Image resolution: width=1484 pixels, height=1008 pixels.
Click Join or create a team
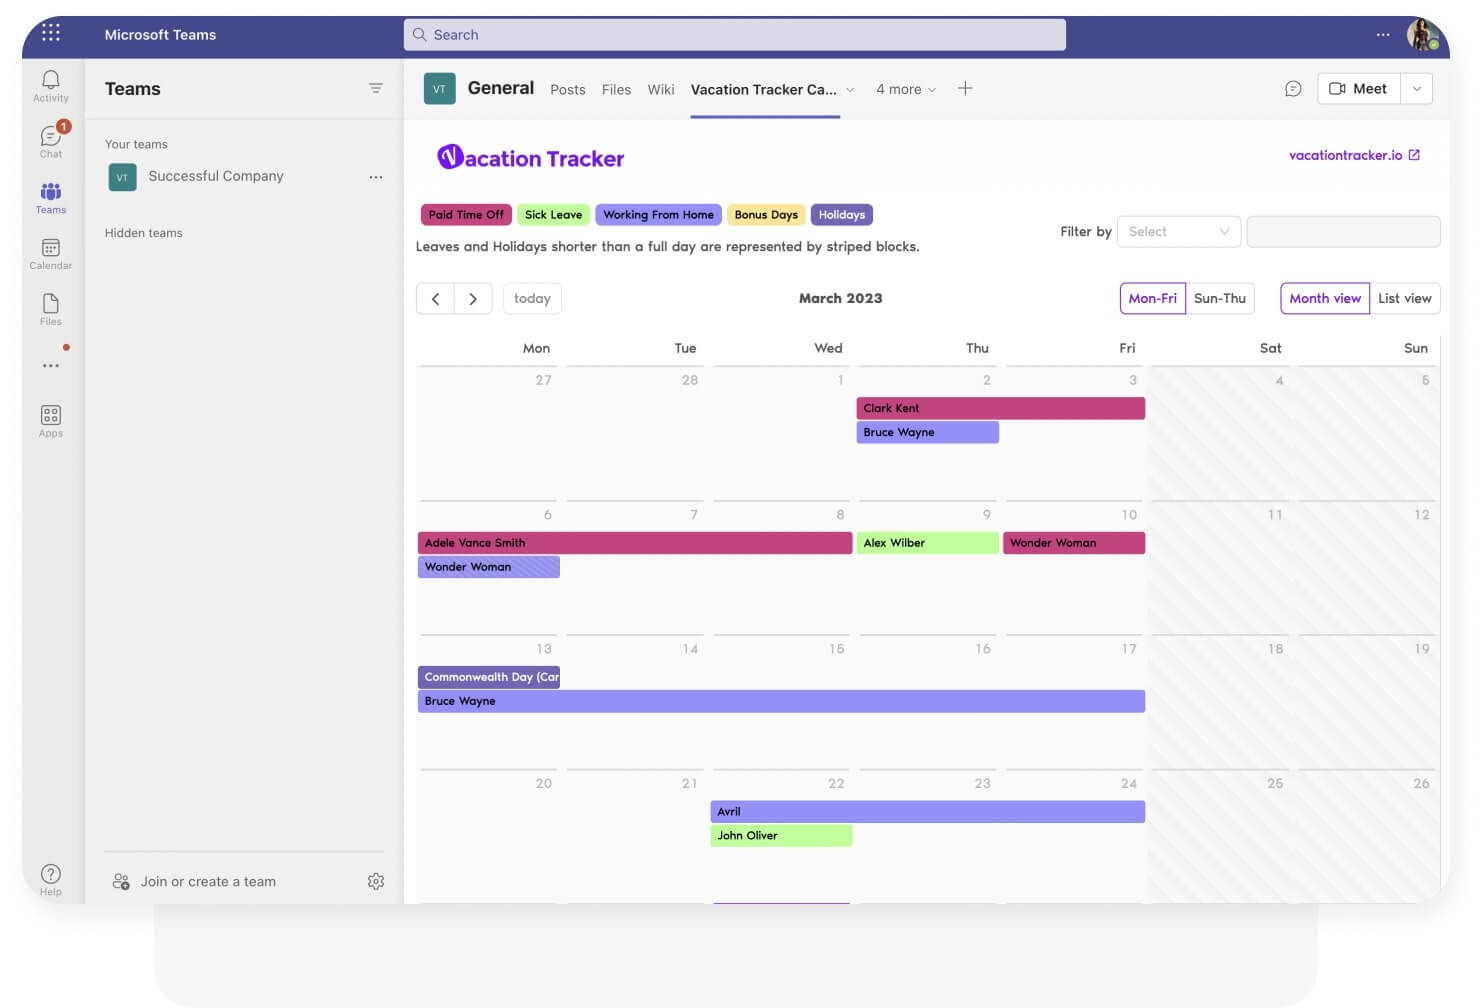pos(208,881)
